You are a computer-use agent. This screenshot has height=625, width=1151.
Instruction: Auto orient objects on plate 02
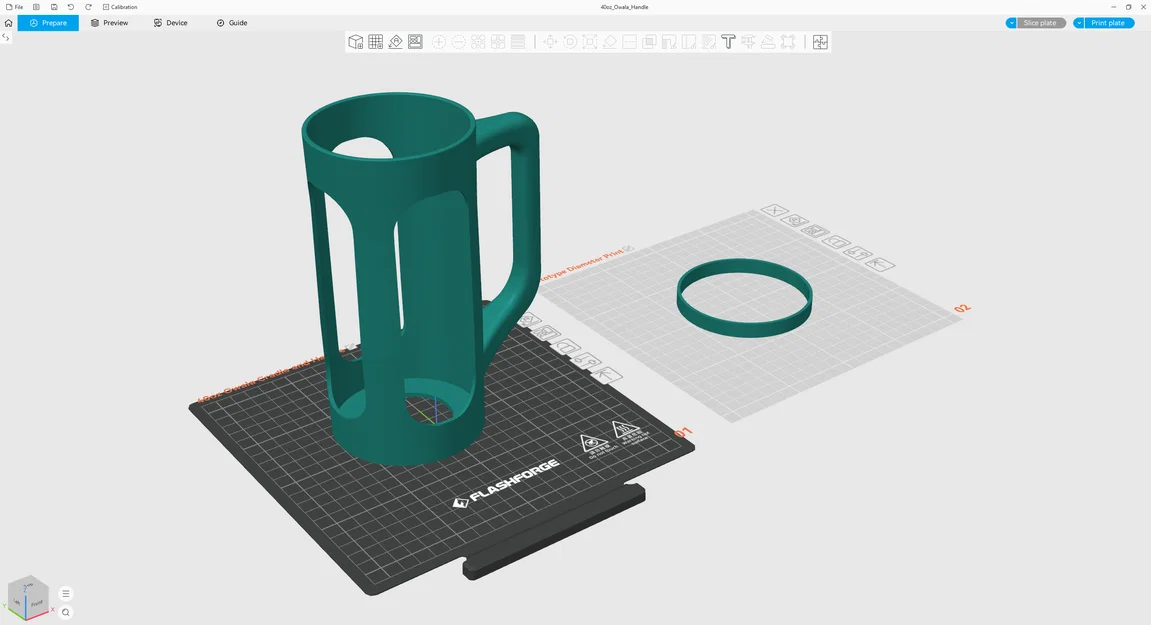tap(794, 220)
